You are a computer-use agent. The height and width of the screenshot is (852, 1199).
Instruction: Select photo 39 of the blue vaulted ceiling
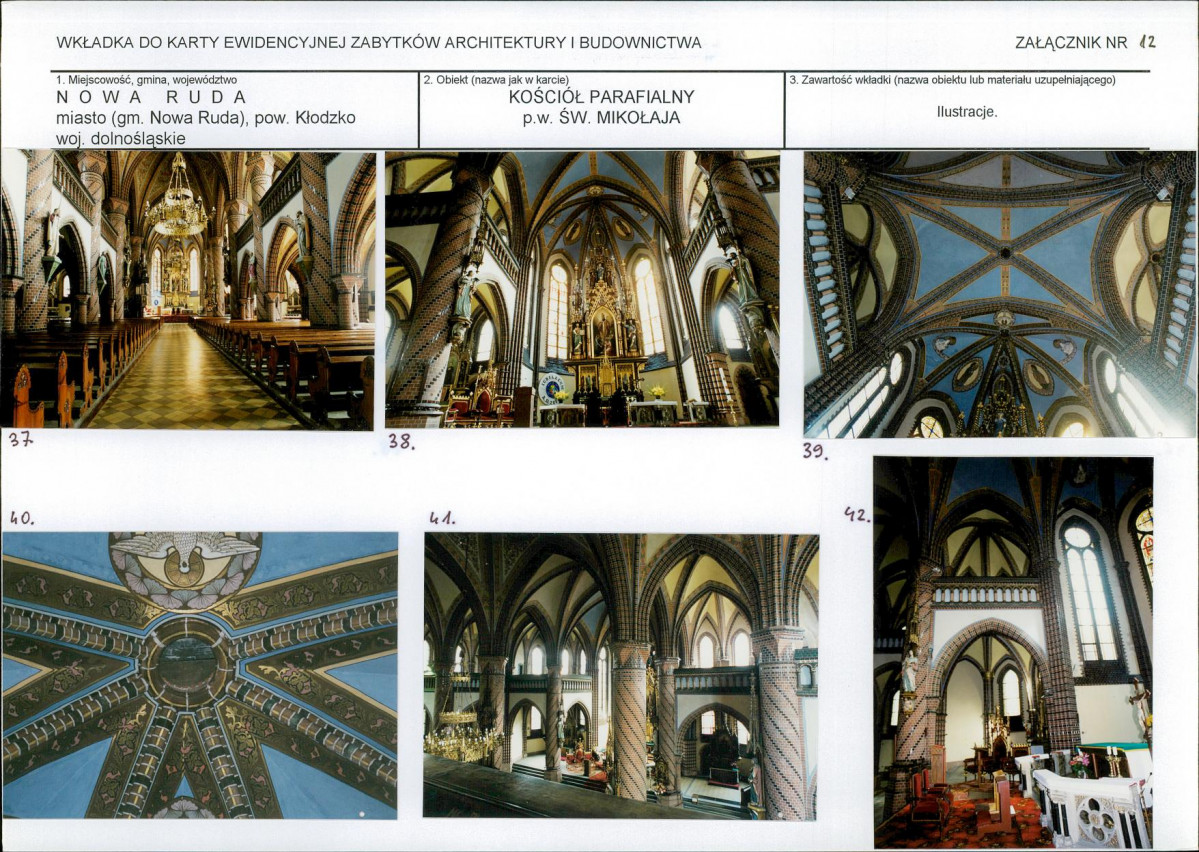click(x=998, y=294)
